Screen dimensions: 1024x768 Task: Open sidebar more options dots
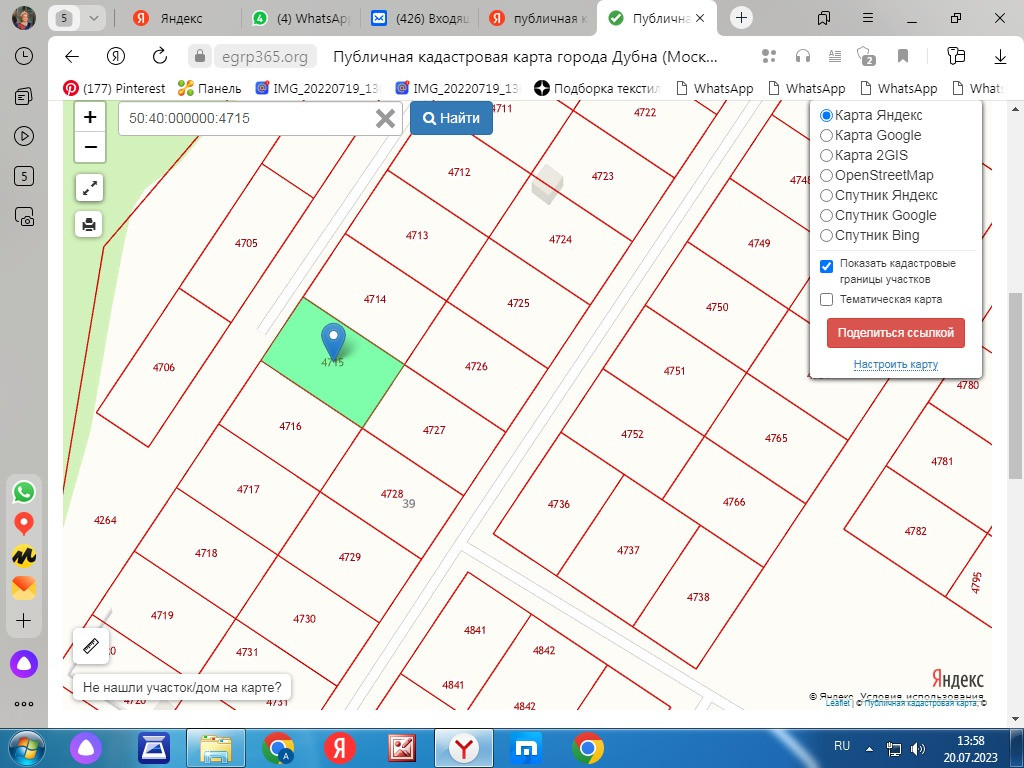tap(24, 704)
